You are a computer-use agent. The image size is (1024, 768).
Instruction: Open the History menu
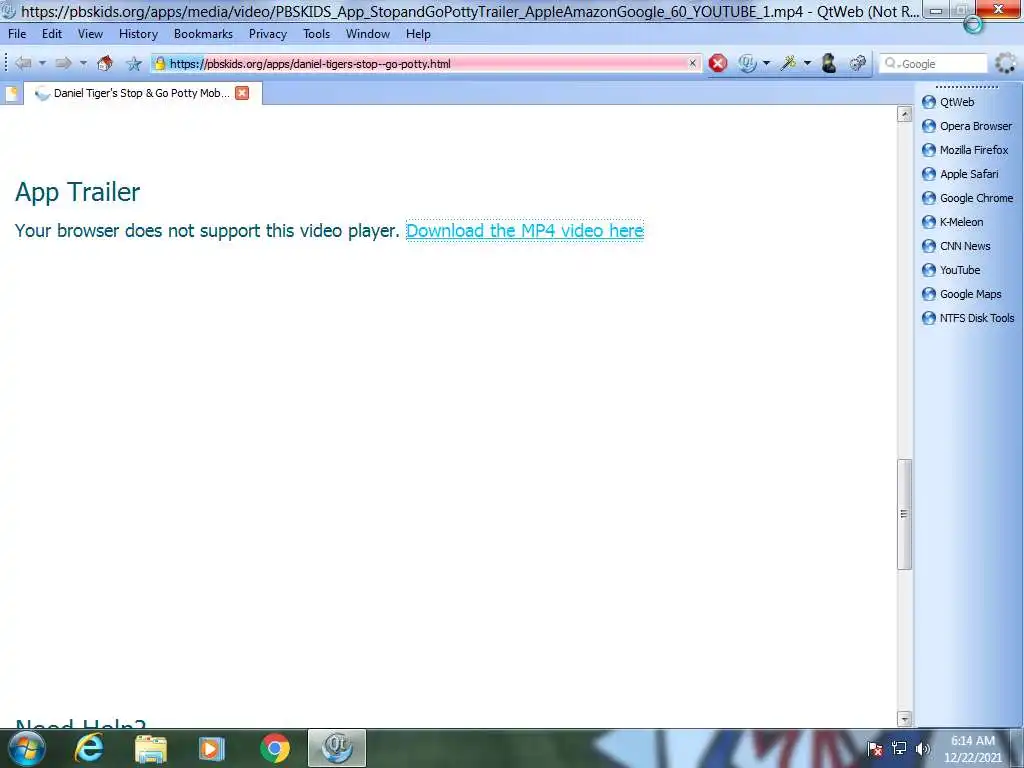[138, 34]
